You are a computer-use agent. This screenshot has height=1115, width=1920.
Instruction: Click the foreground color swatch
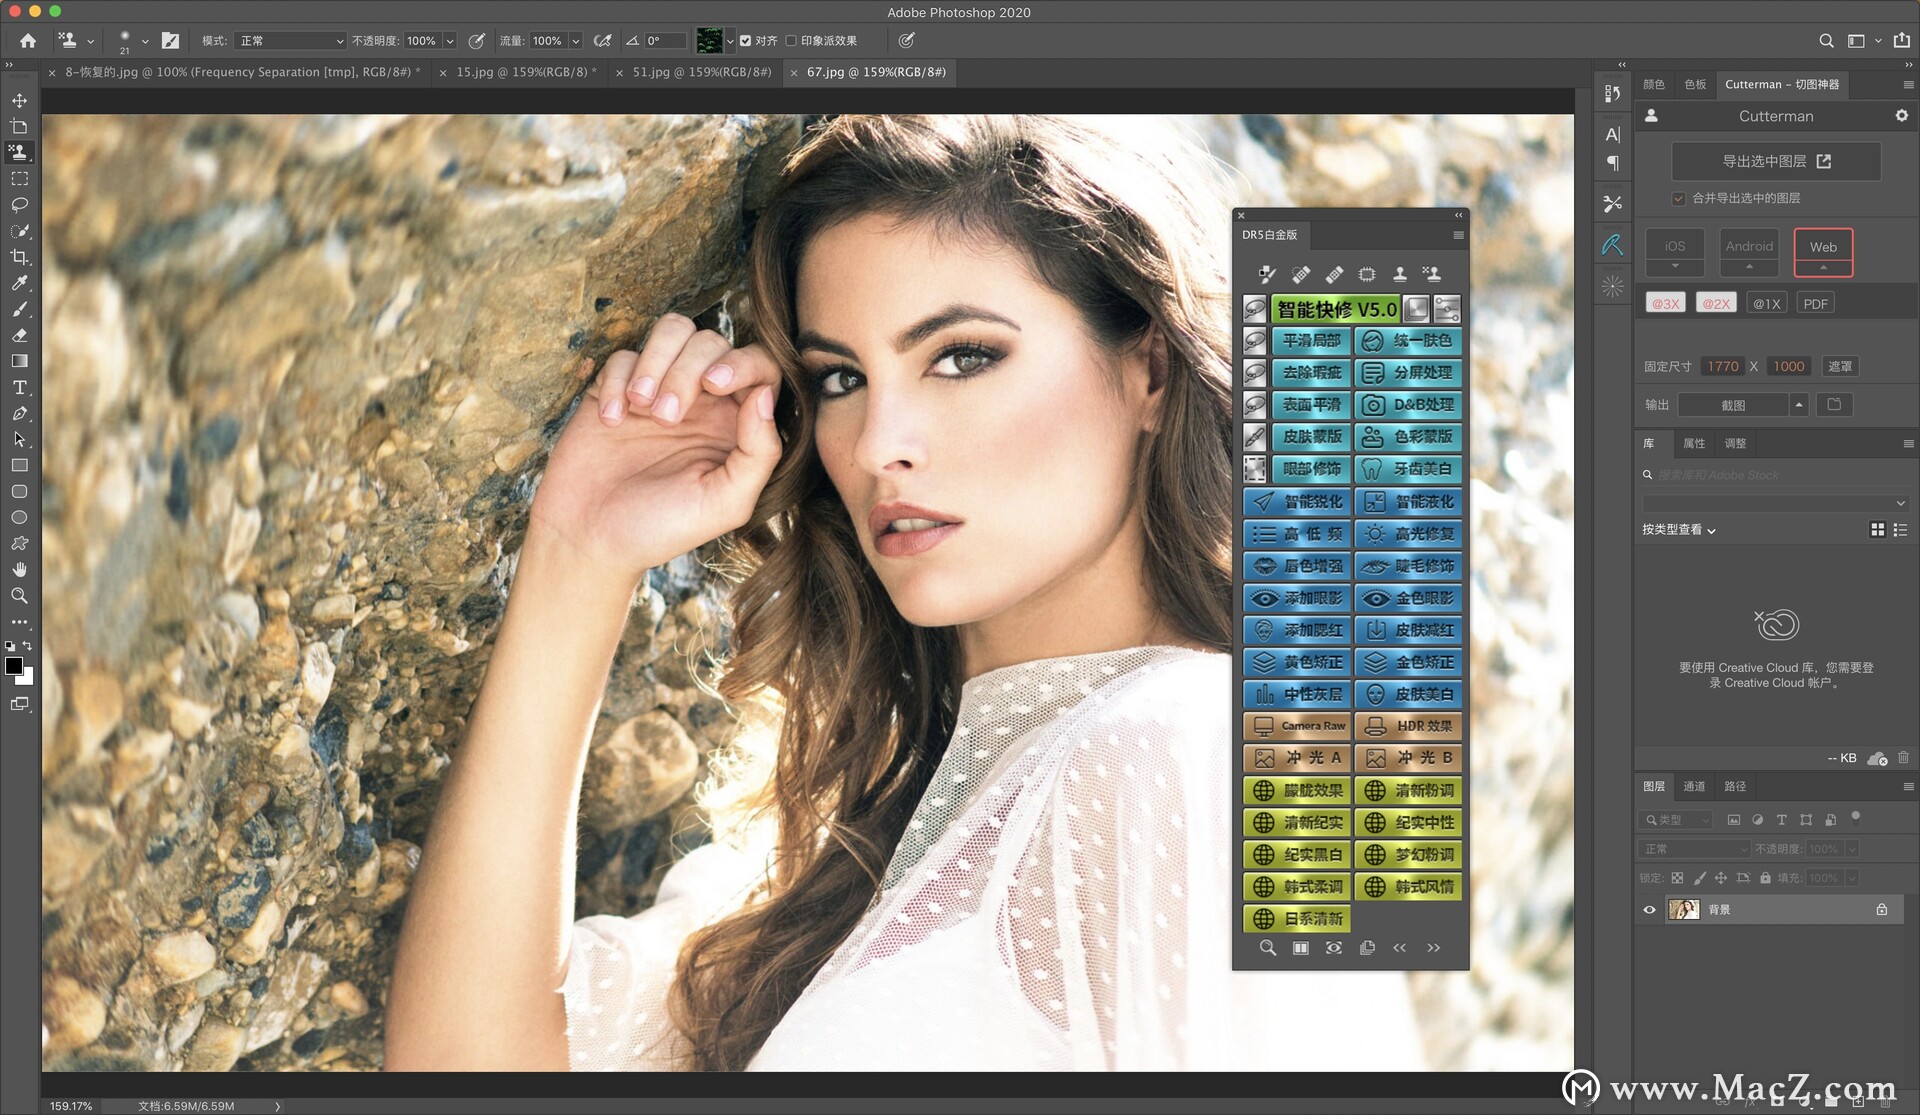(x=13, y=666)
